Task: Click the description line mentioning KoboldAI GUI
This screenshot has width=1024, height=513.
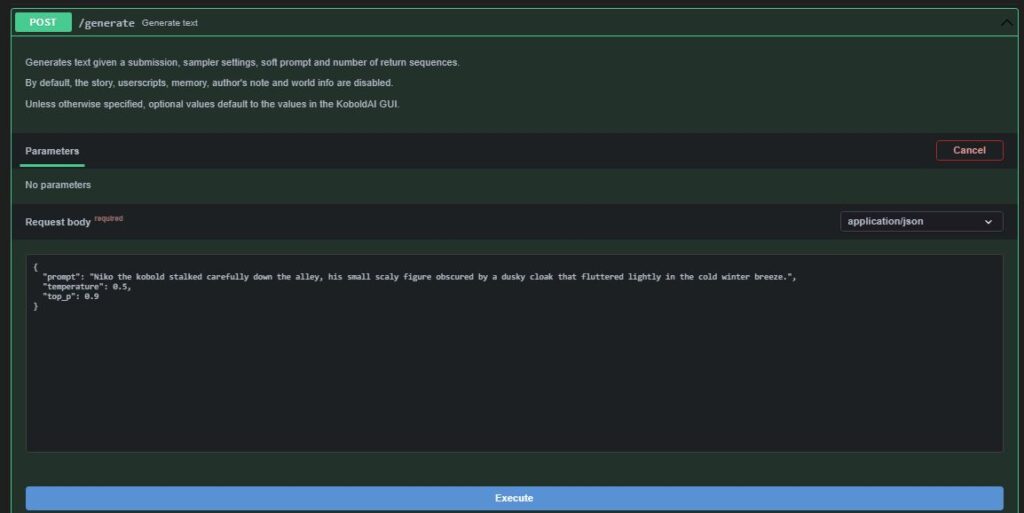Action: [x=212, y=104]
